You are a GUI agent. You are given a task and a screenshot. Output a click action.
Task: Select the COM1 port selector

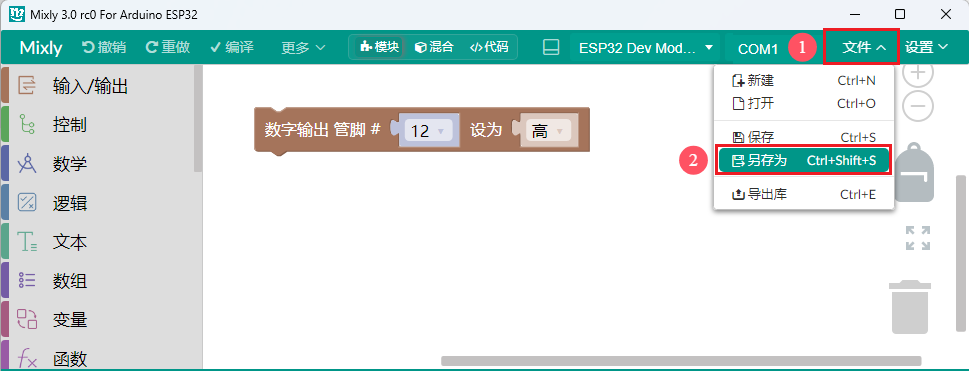tap(758, 48)
